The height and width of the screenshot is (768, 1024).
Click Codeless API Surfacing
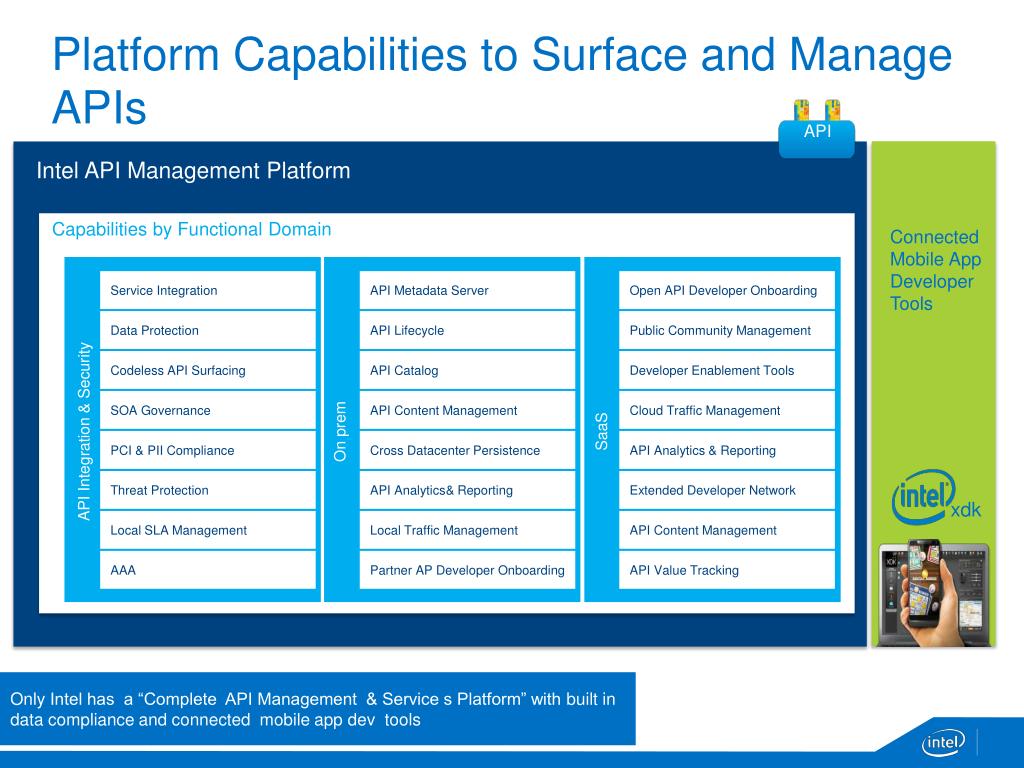pyautogui.click(x=208, y=370)
